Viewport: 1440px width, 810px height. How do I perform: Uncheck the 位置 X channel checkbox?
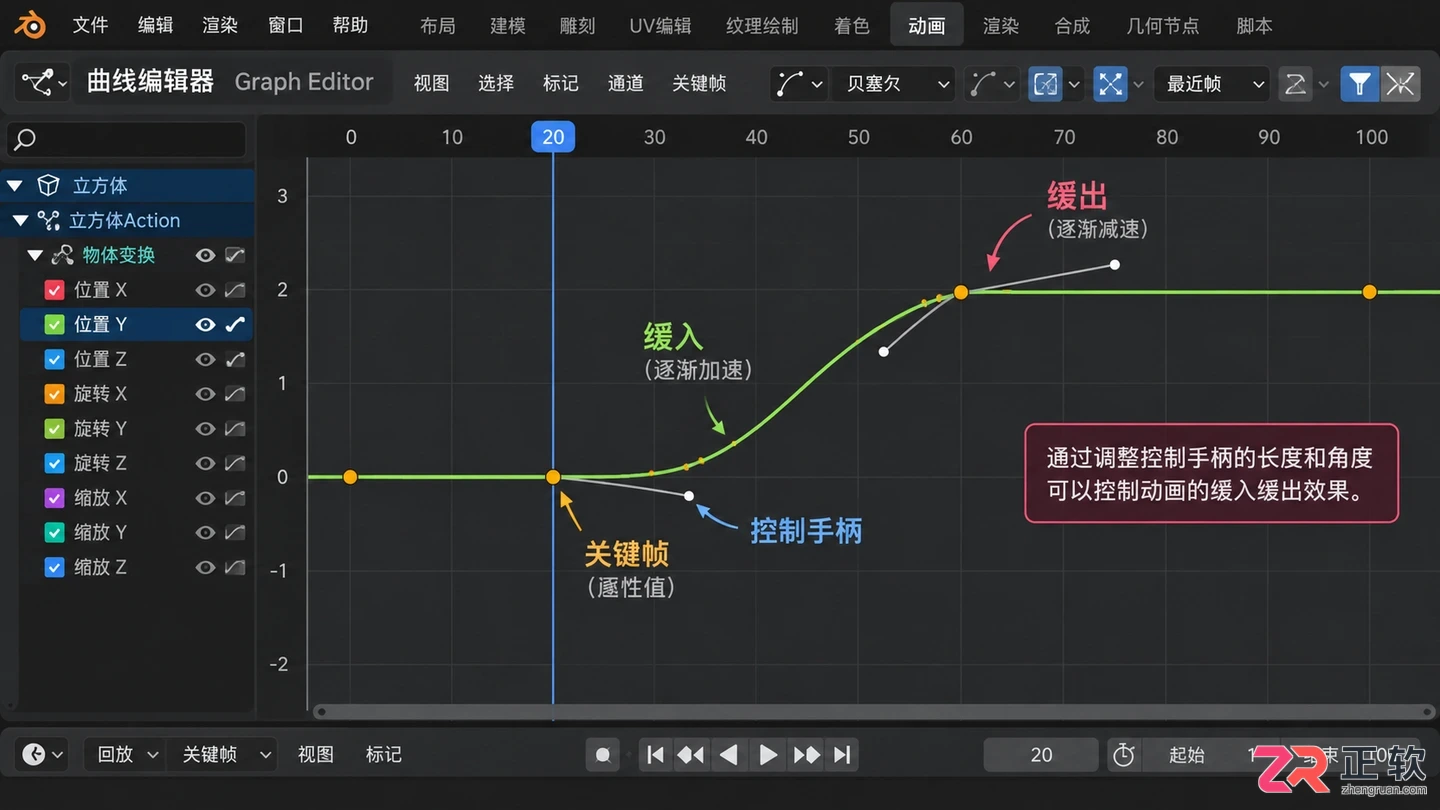click(x=55, y=290)
